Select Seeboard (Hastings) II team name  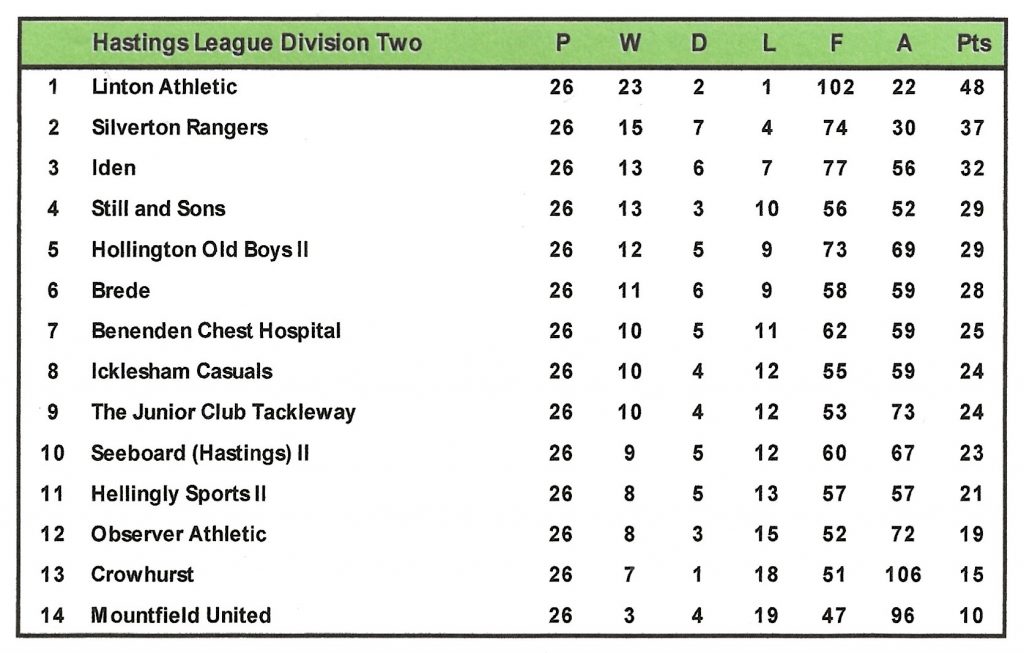tap(200, 453)
